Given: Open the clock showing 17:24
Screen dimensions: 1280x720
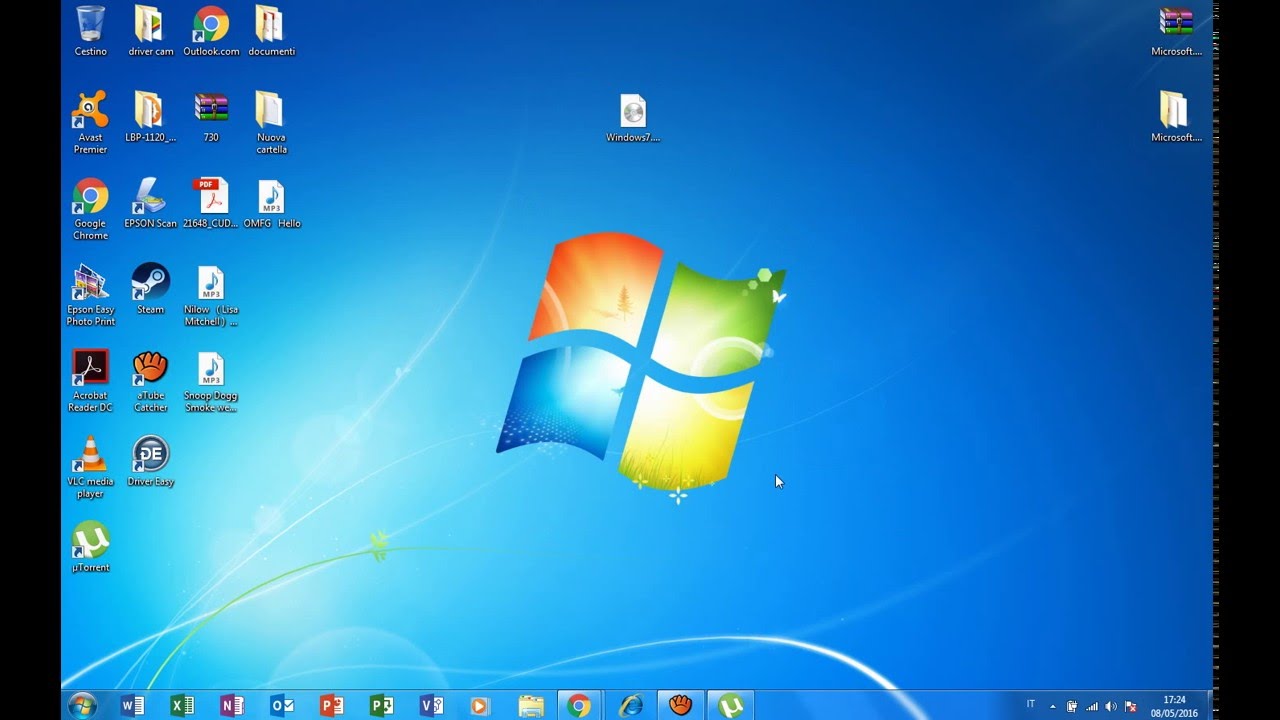Looking at the screenshot, I should [1175, 706].
